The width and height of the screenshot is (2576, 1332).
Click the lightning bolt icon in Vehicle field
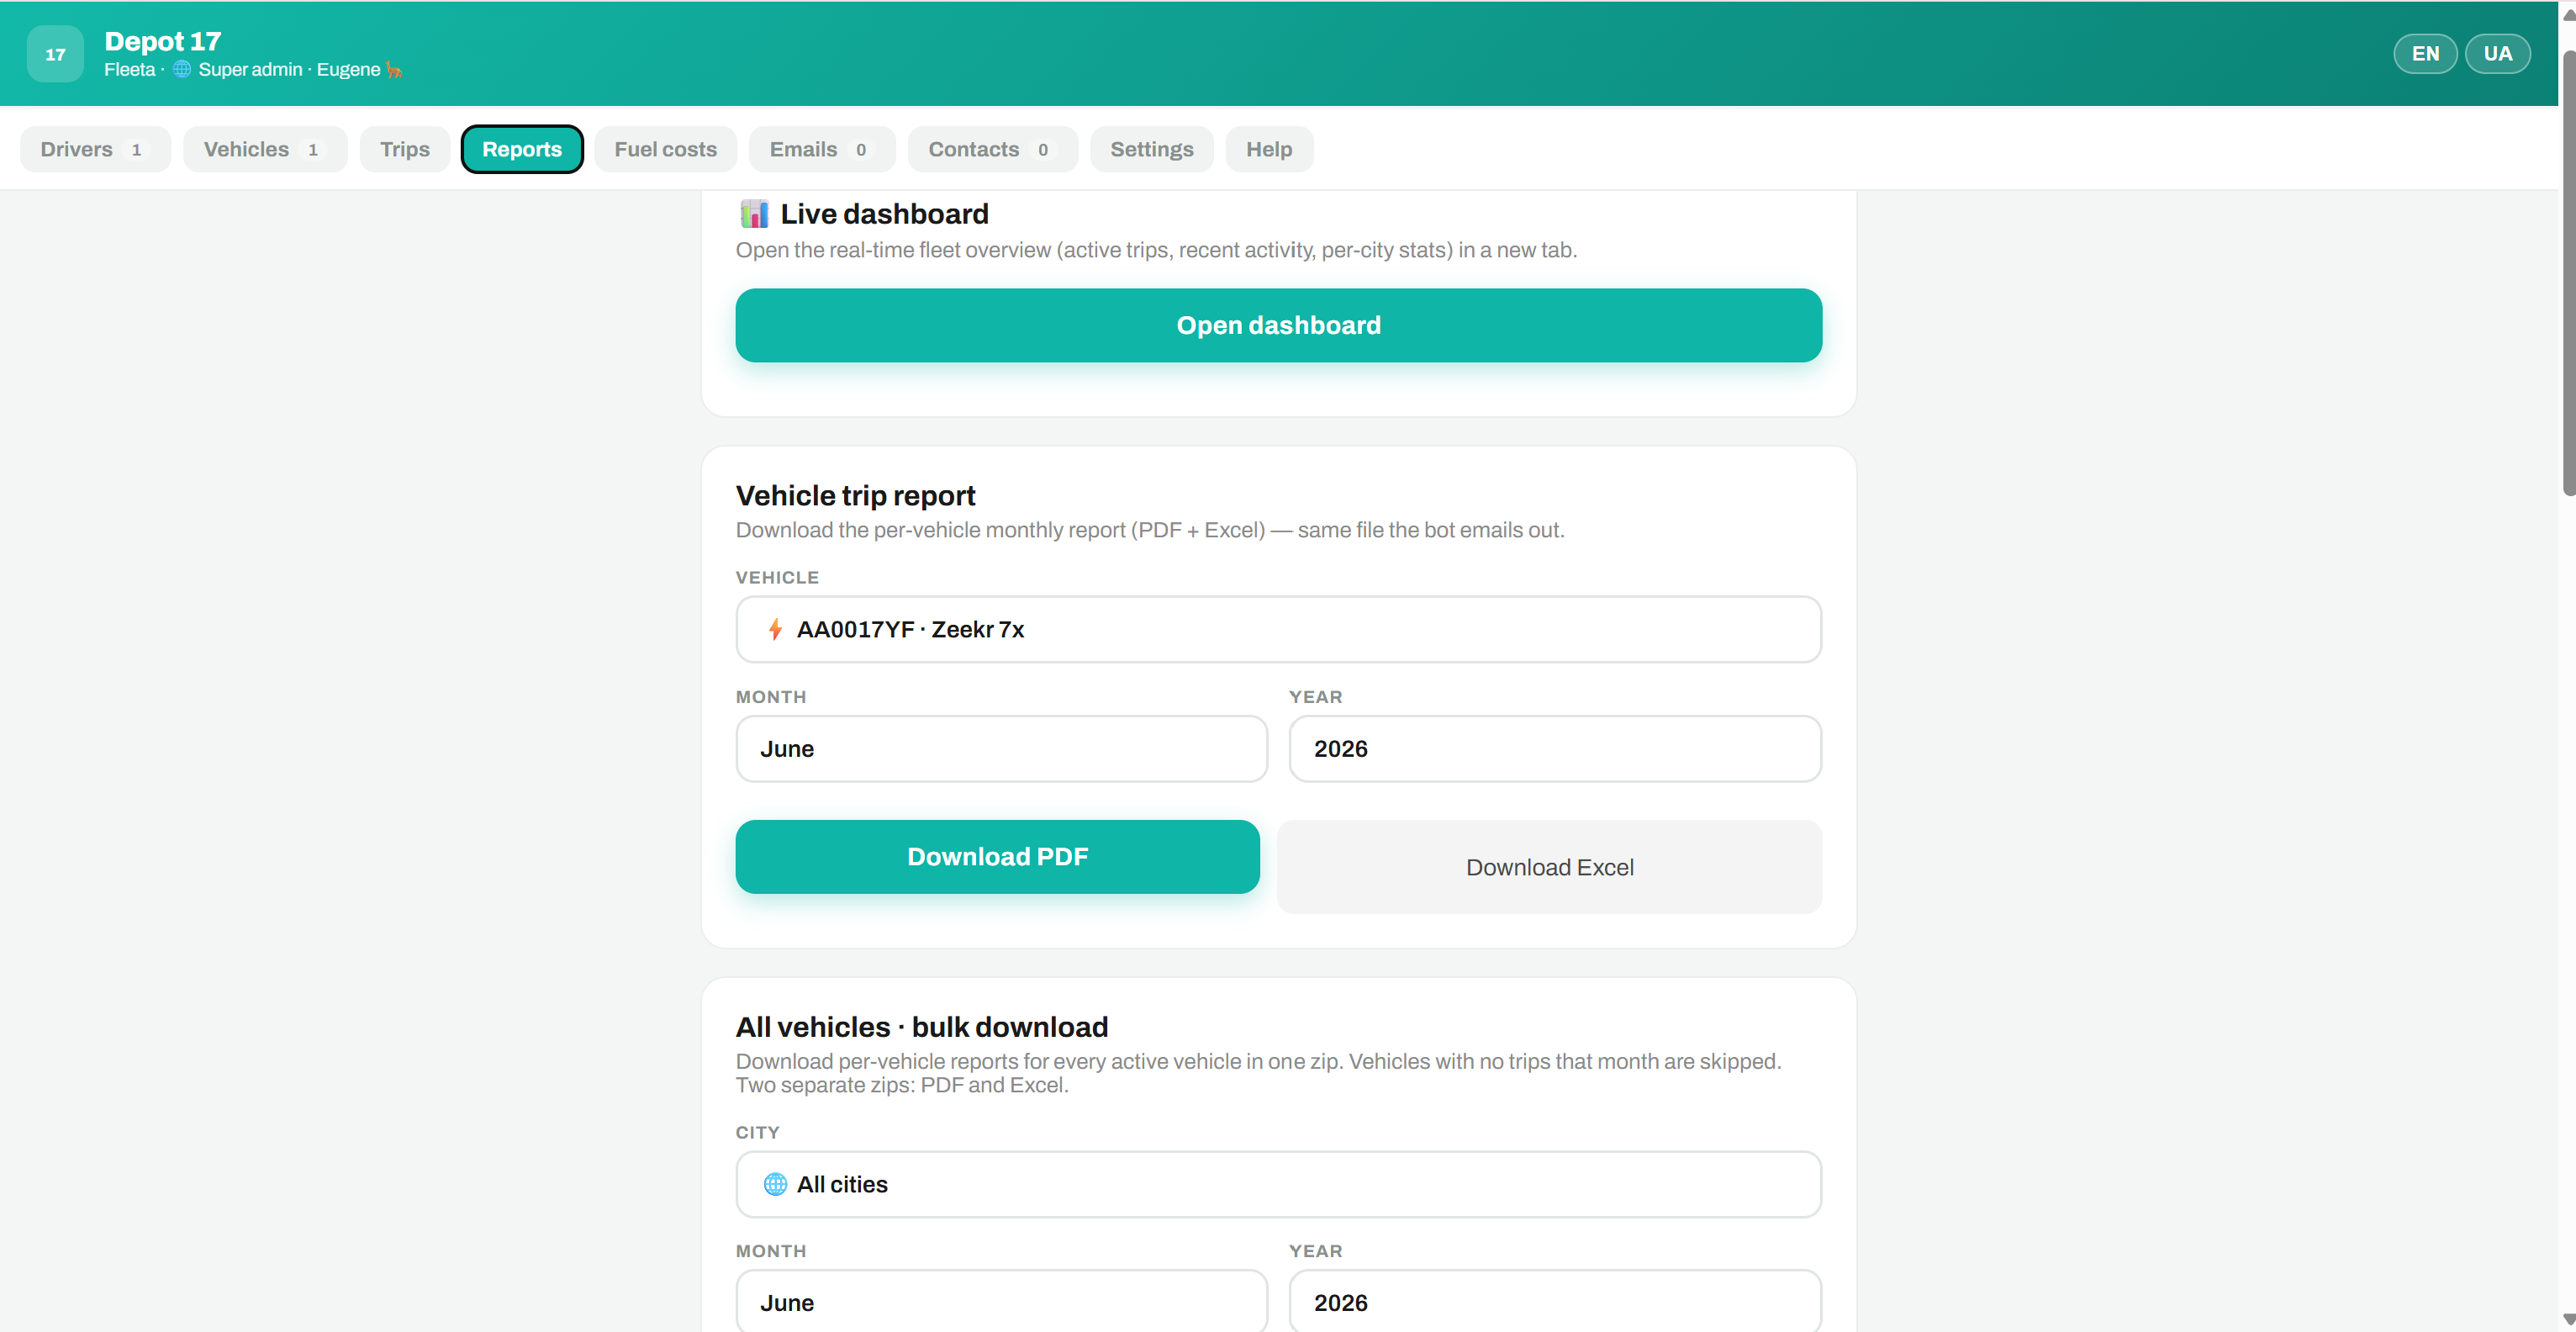pyautogui.click(x=775, y=629)
